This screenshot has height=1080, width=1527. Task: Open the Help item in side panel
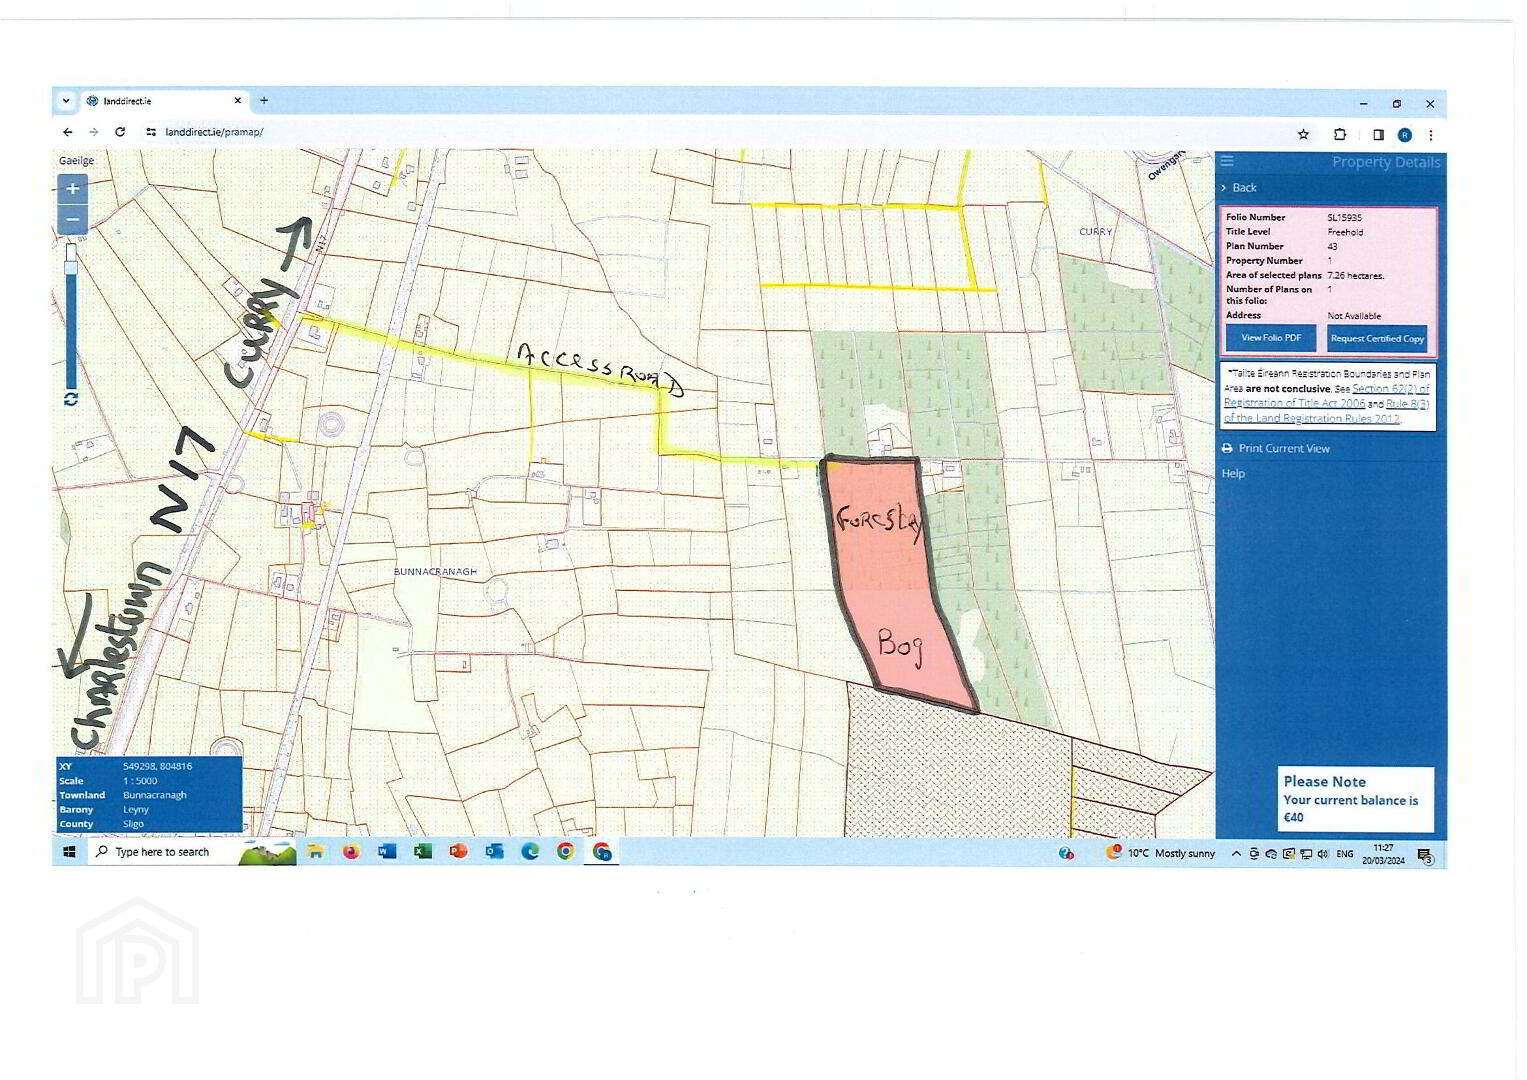[x=1233, y=473]
